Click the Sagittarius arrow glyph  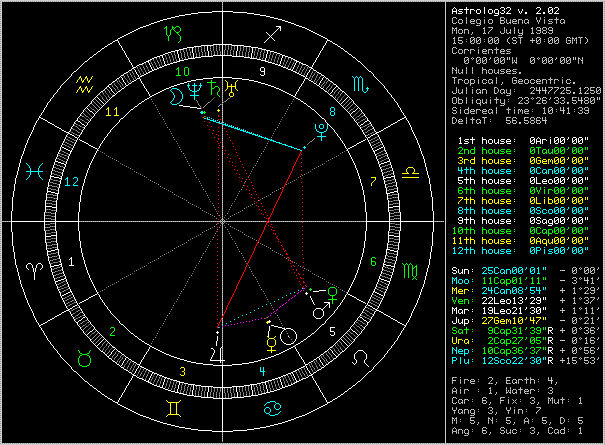[273, 34]
